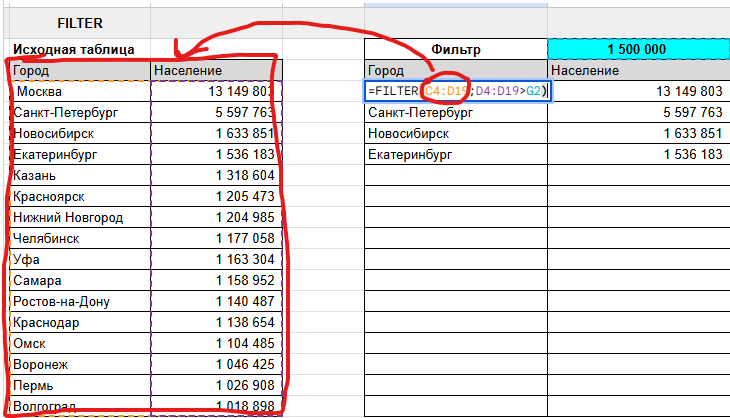The height and width of the screenshot is (418, 730).
Task: Select the cyan 1 500 000 threshold cell
Action: (638, 49)
